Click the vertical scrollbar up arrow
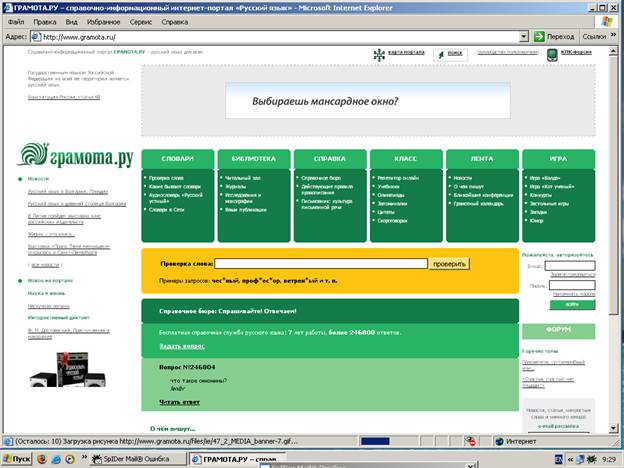Image resolution: width=624 pixels, height=468 pixels. (613, 51)
